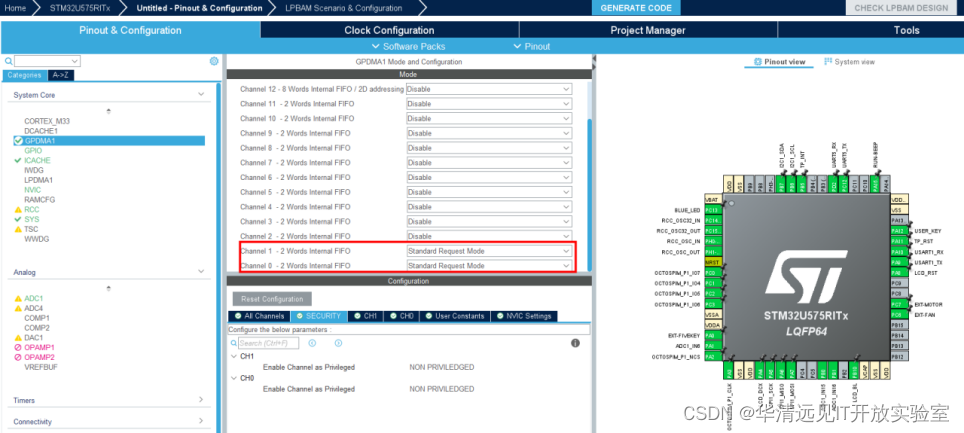Click the Mode list vertical scrollbar
Viewport: 964px width, 433px height.
pos(590,194)
